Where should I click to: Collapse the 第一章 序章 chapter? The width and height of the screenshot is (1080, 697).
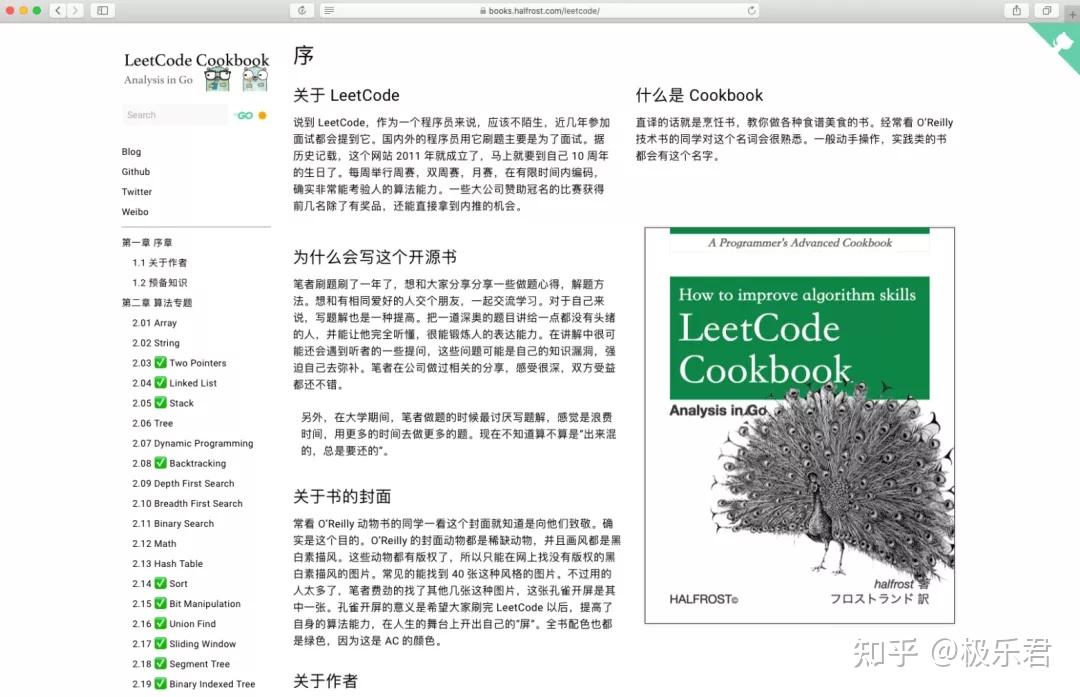point(155,243)
